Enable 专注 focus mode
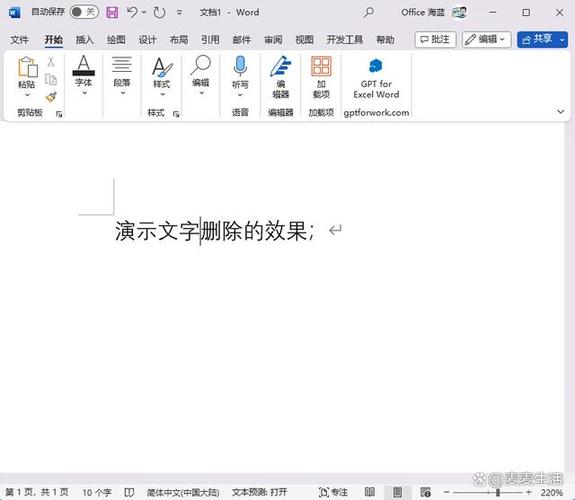 click(x=333, y=492)
